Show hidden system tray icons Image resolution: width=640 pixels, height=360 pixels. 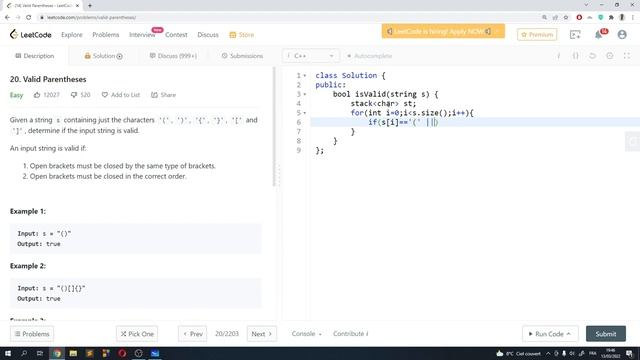[548, 353]
